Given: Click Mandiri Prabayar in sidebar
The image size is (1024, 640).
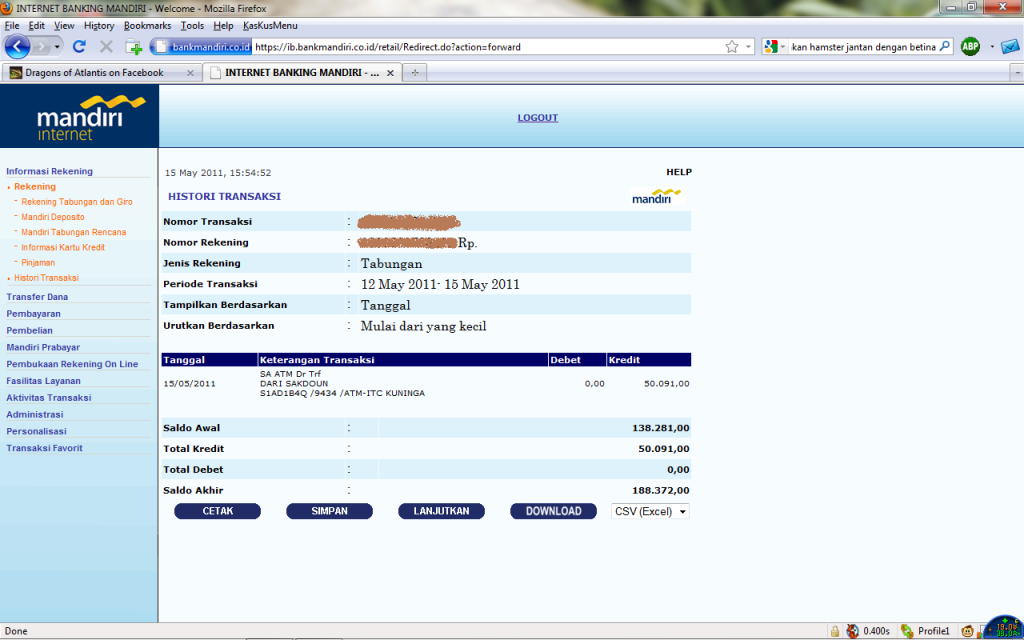Looking at the screenshot, I should tap(43, 347).
